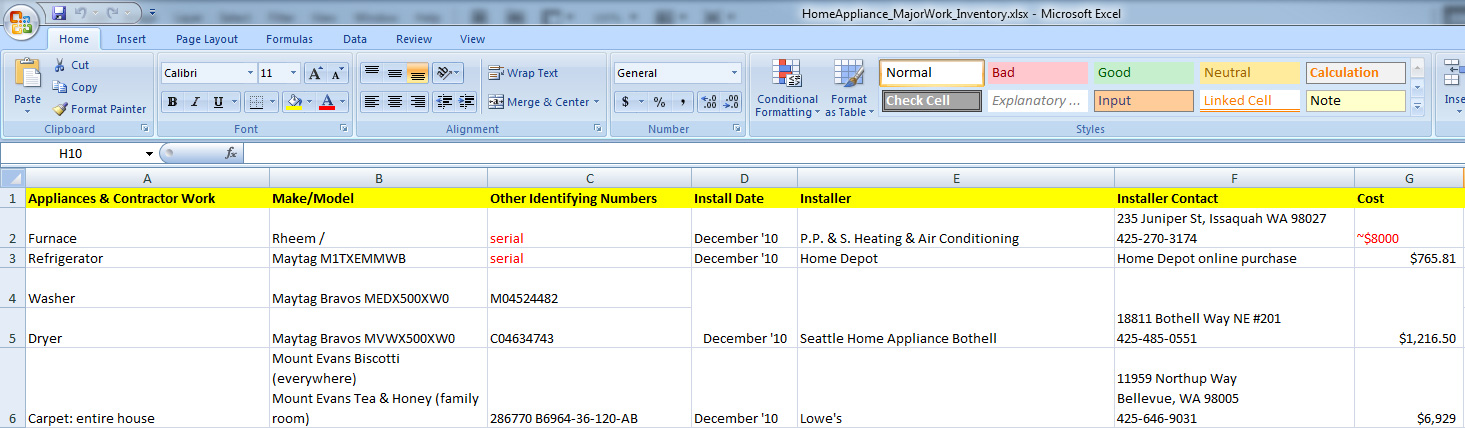The height and width of the screenshot is (428, 1465).
Task: Open the View tab
Action: point(472,39)
